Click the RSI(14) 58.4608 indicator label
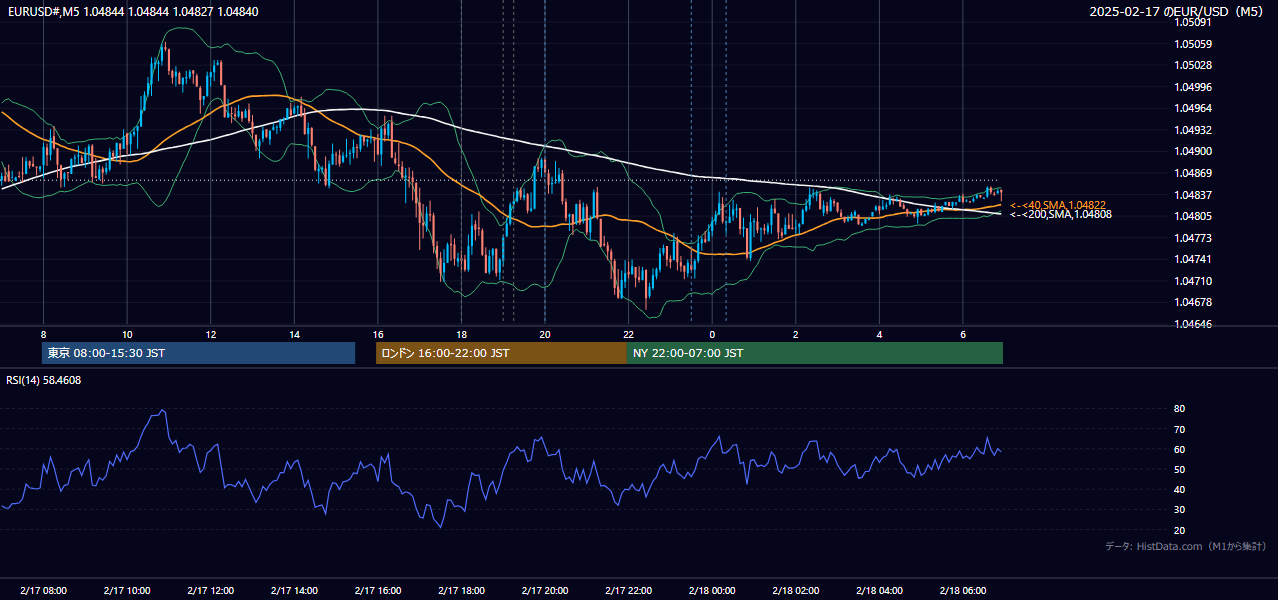Viewport: 1278px width, 600px height. pos(44,380)
